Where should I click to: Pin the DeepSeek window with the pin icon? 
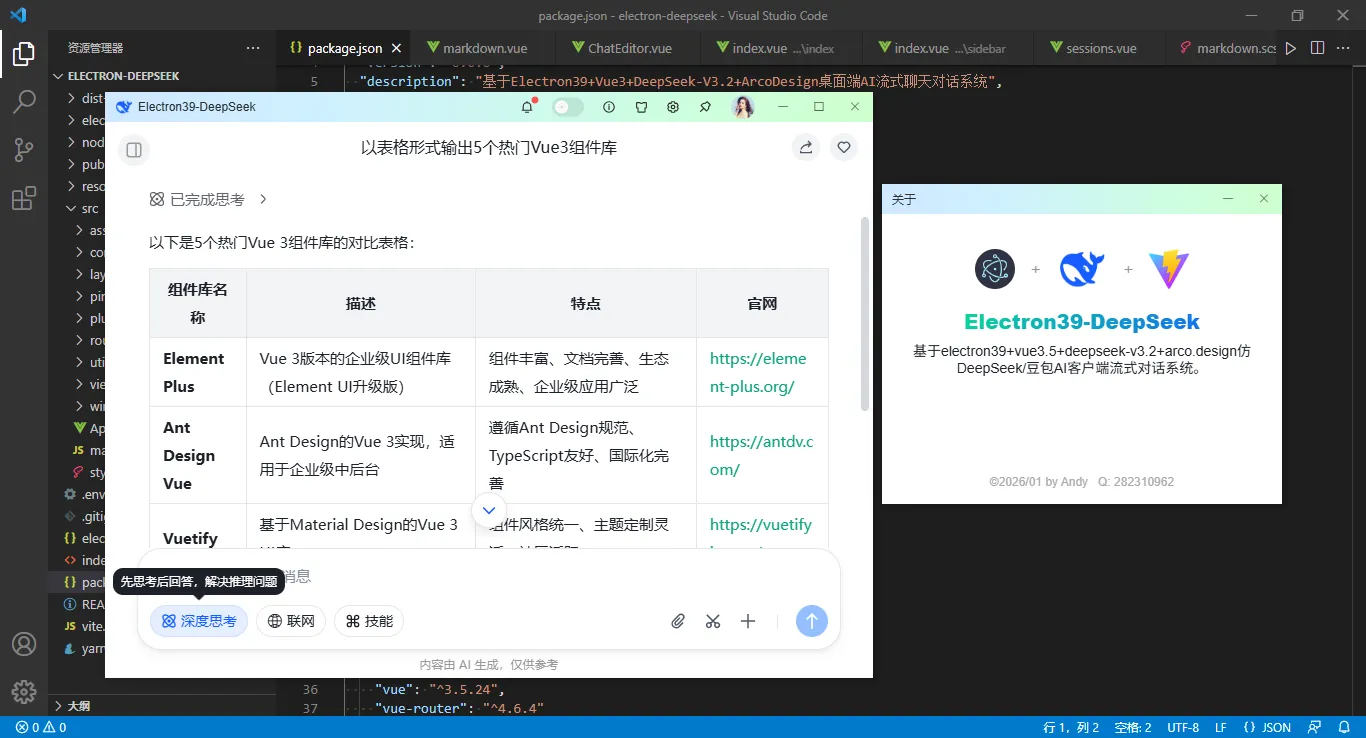(705, 107)
